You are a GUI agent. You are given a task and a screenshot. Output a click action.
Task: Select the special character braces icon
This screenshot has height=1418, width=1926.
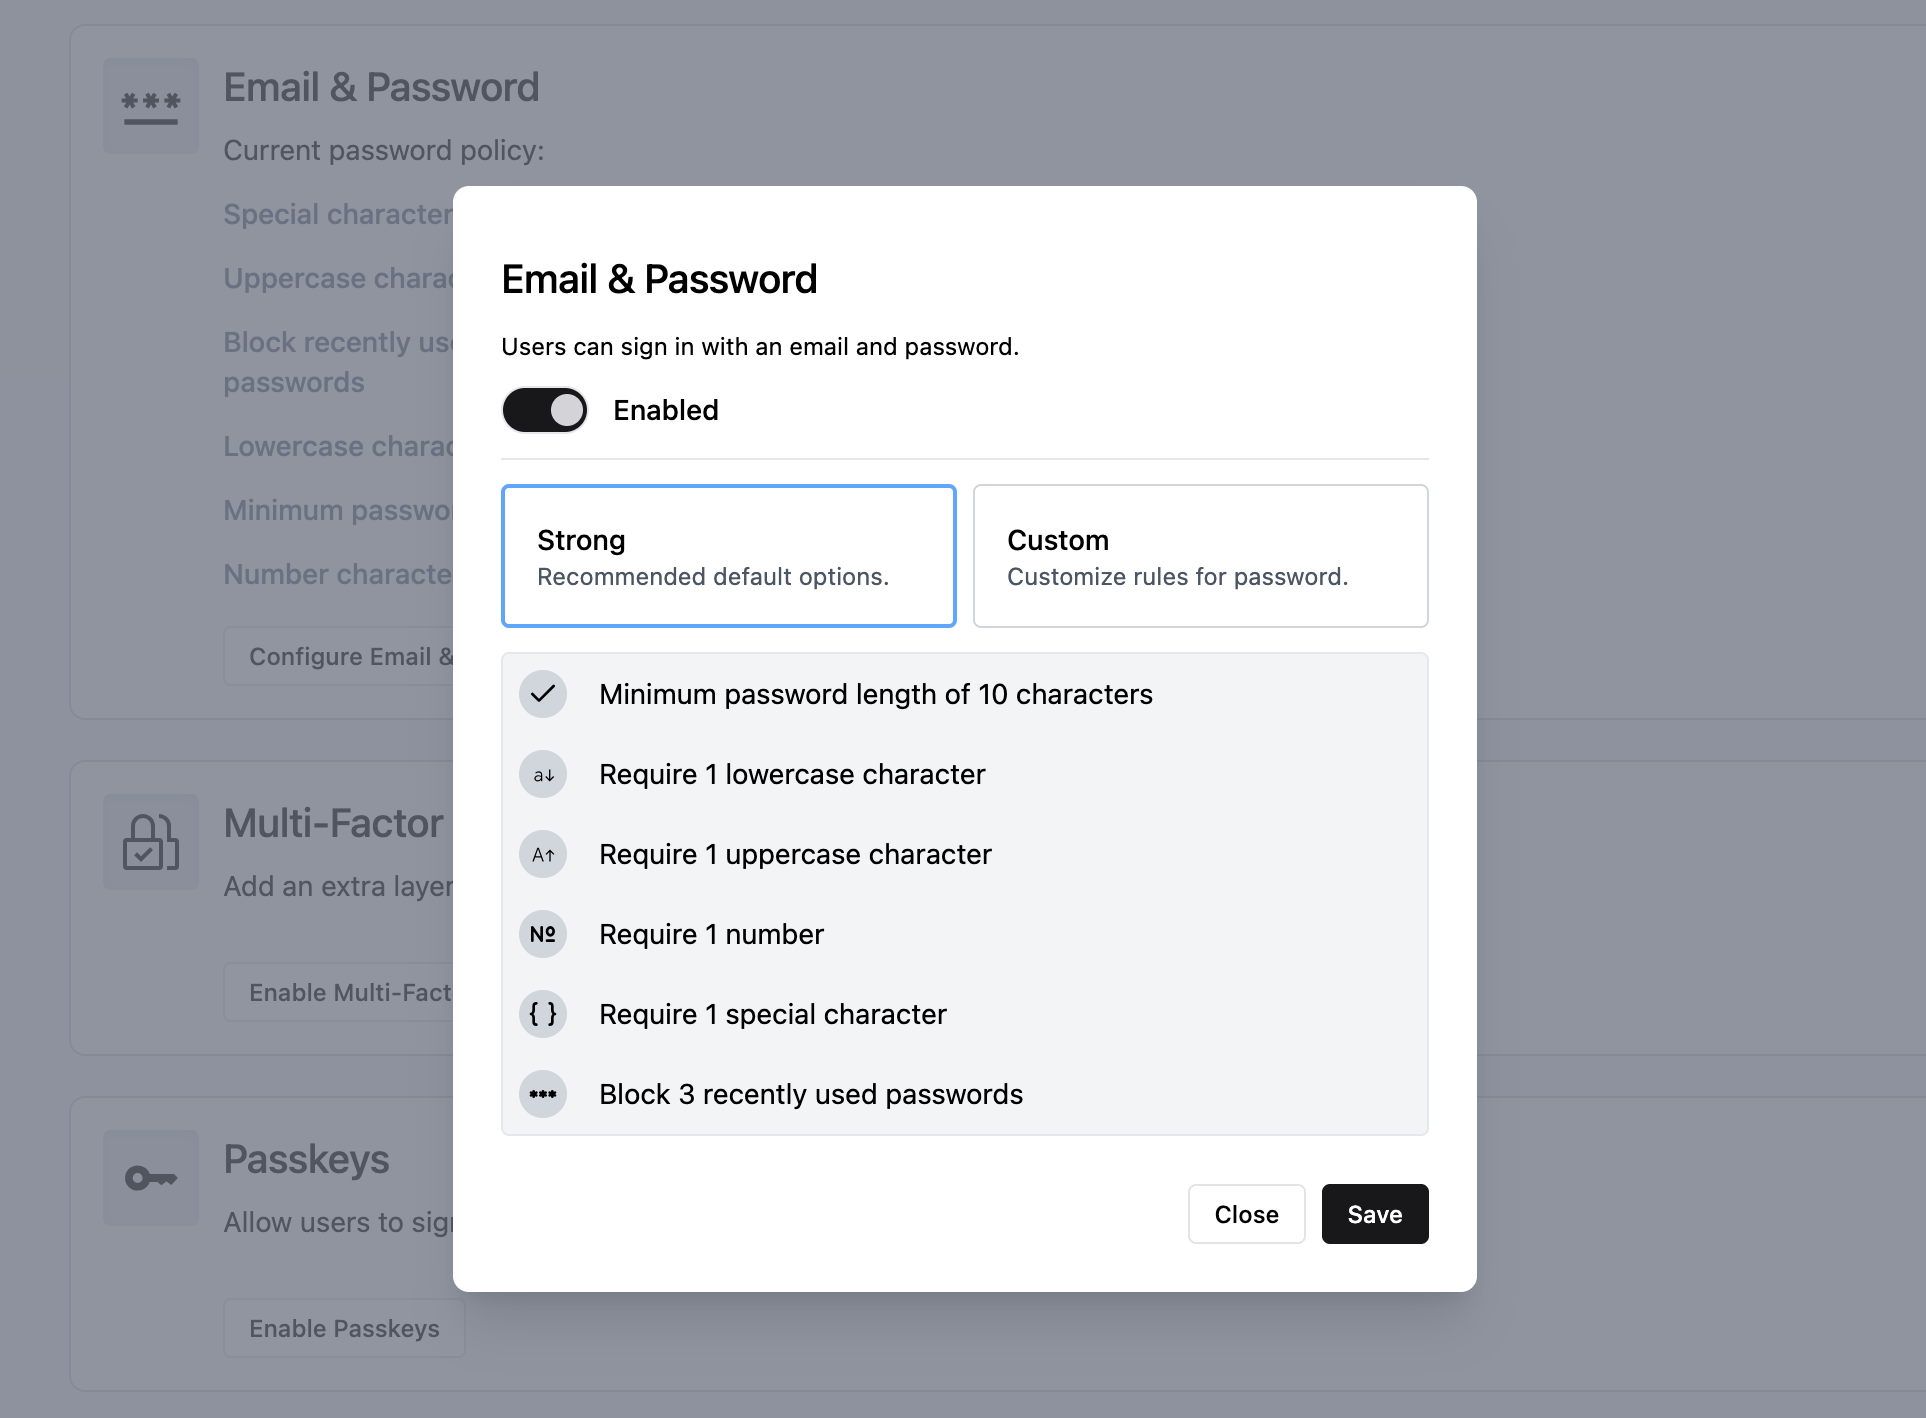click(x=543, y=1013)
